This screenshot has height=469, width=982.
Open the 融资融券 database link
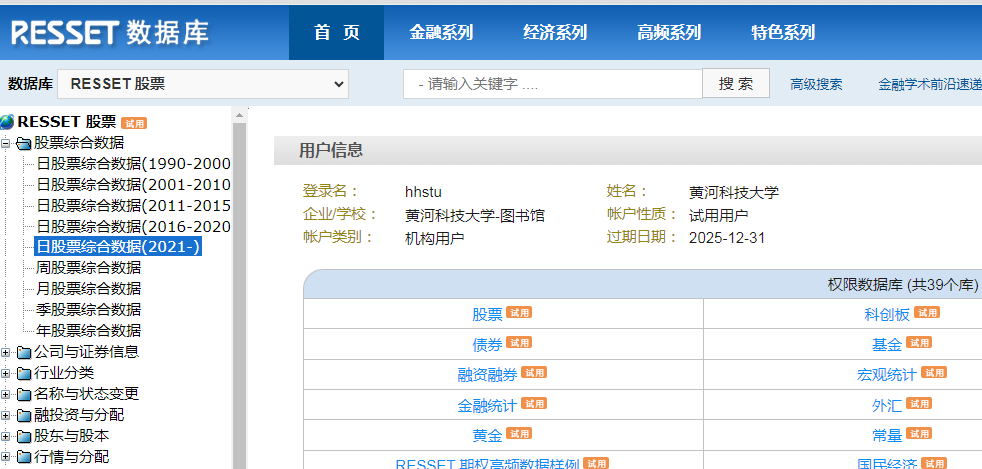487,374
